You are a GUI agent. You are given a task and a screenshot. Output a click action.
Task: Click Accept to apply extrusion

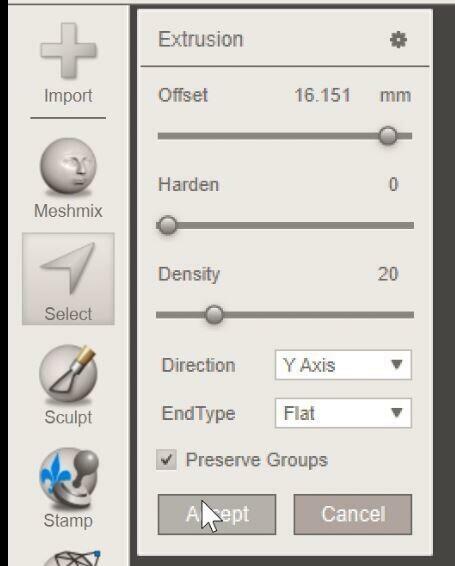click(217, 514)
